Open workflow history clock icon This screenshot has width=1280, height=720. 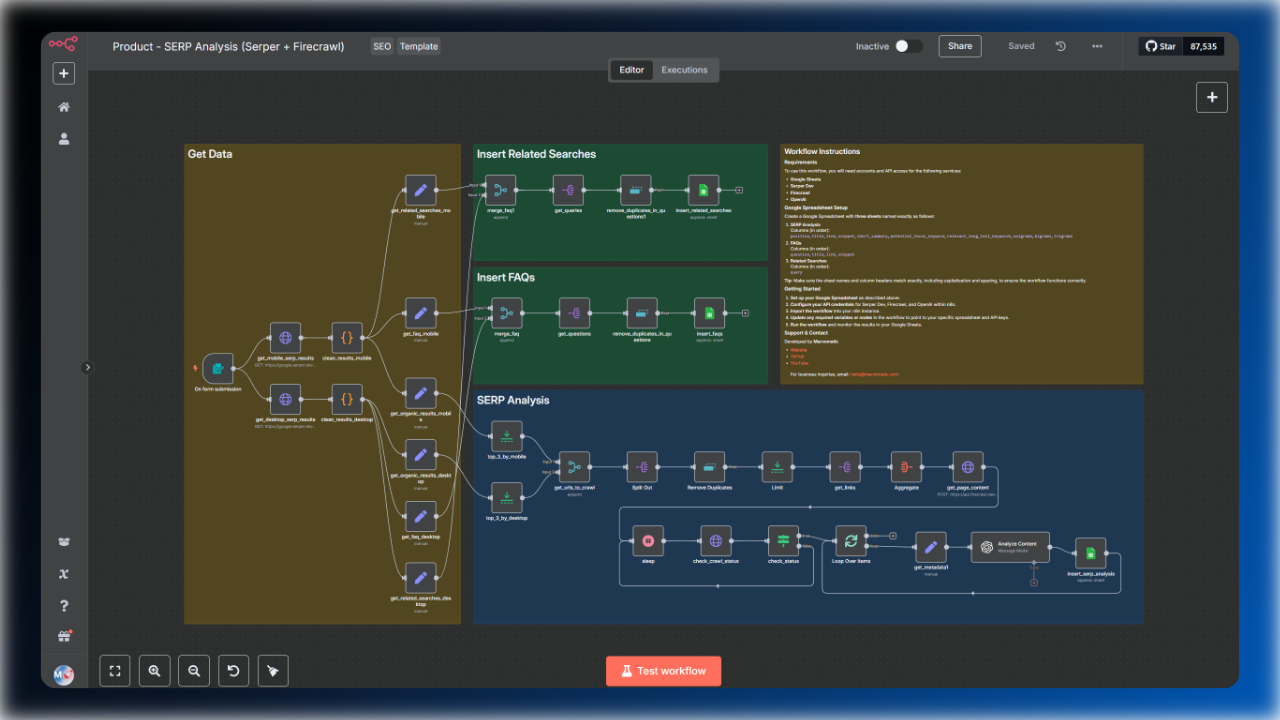point(1061,46)
